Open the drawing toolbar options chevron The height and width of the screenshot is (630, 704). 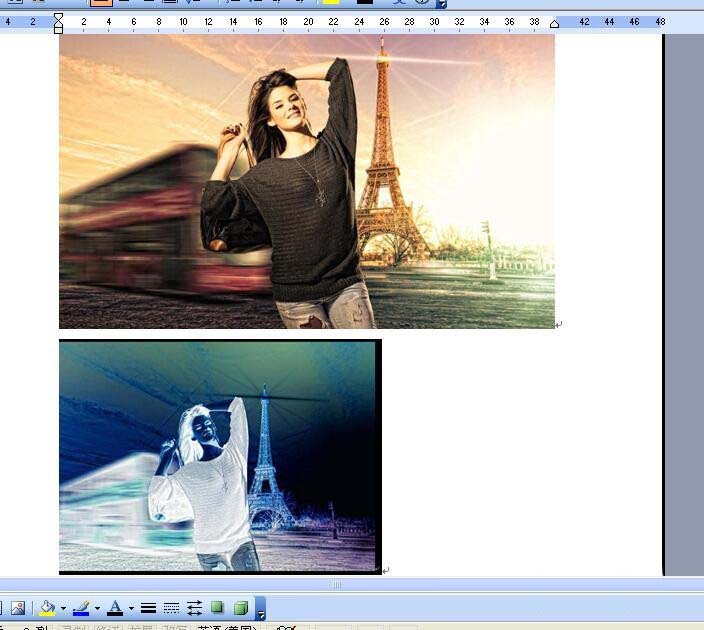pos(261,609)
